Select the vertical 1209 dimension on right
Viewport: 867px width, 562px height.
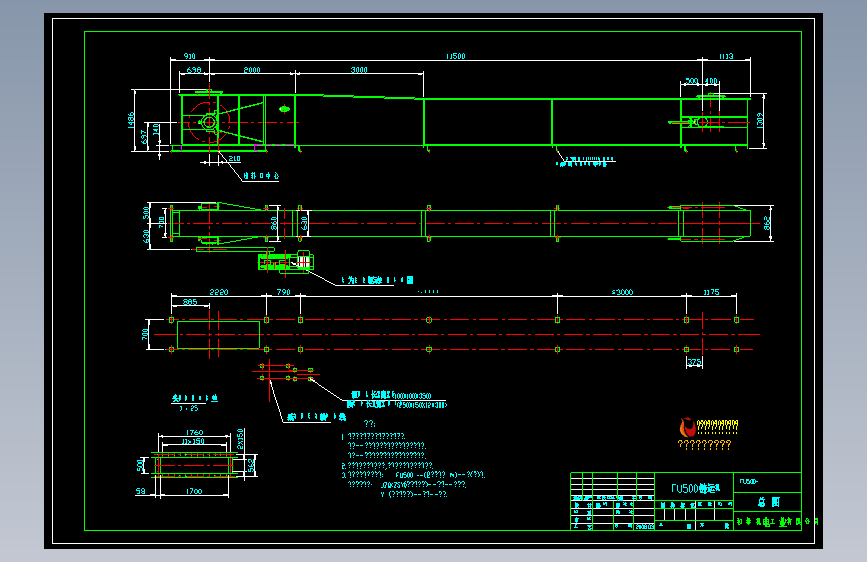click(760, 121)
